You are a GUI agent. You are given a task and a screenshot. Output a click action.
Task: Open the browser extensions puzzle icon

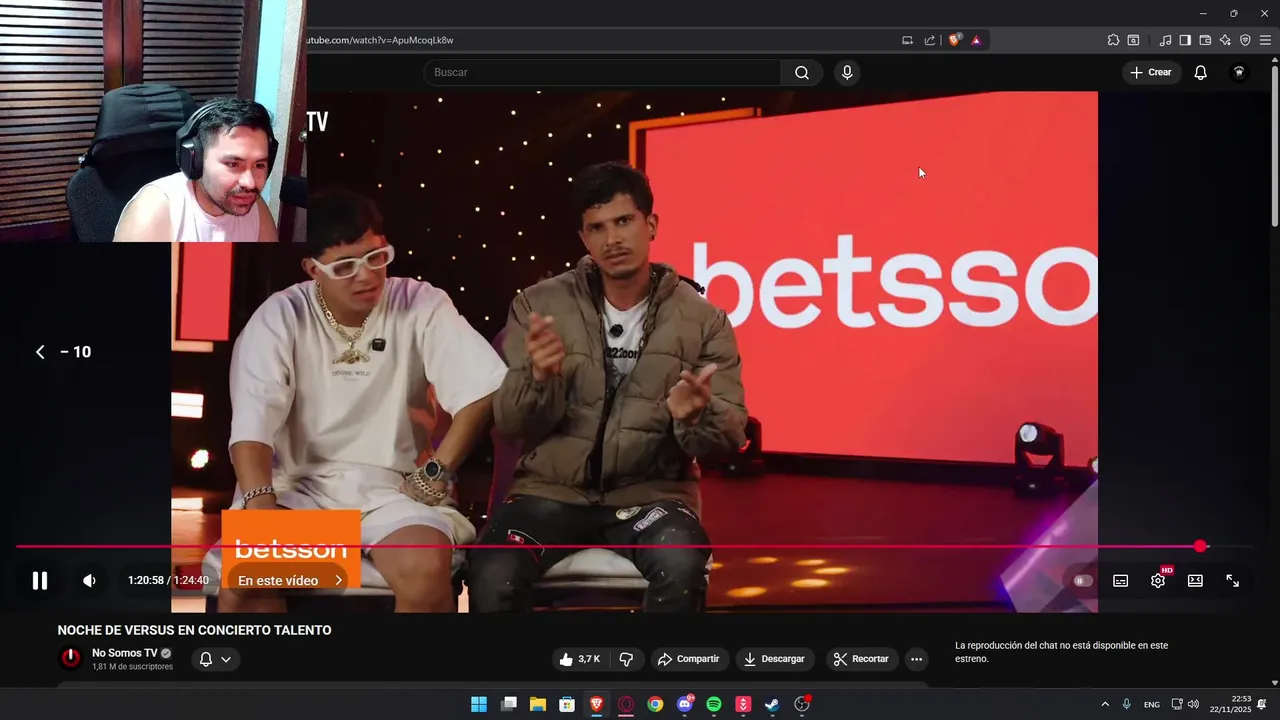click(x=1113, y=40)
